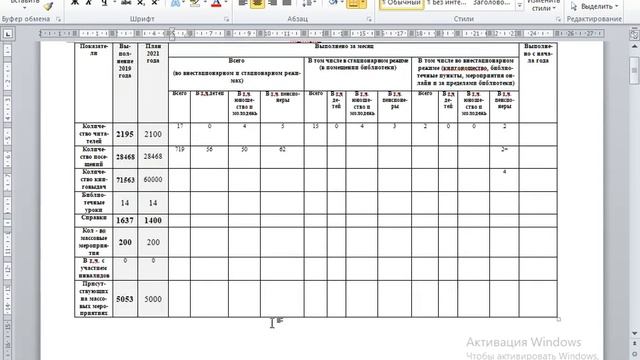Click the План 2021 года header
The height and width of the screenshot is (360, 640).
pos(153,53)
